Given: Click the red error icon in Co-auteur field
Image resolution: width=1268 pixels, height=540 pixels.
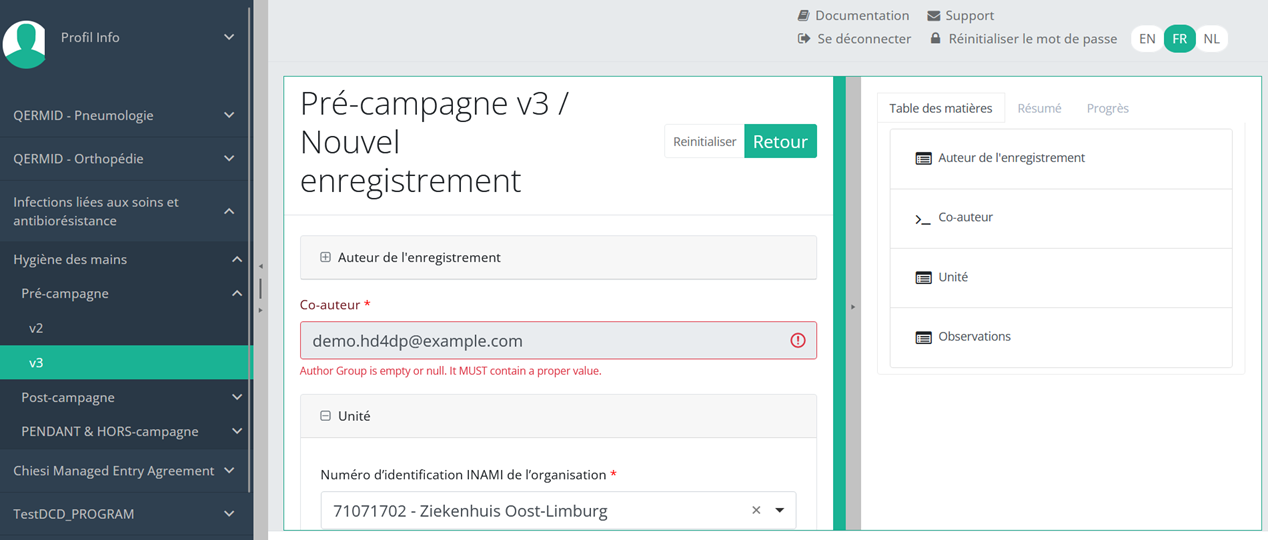Looking at the screenshot, I should [x=797, y=341].
